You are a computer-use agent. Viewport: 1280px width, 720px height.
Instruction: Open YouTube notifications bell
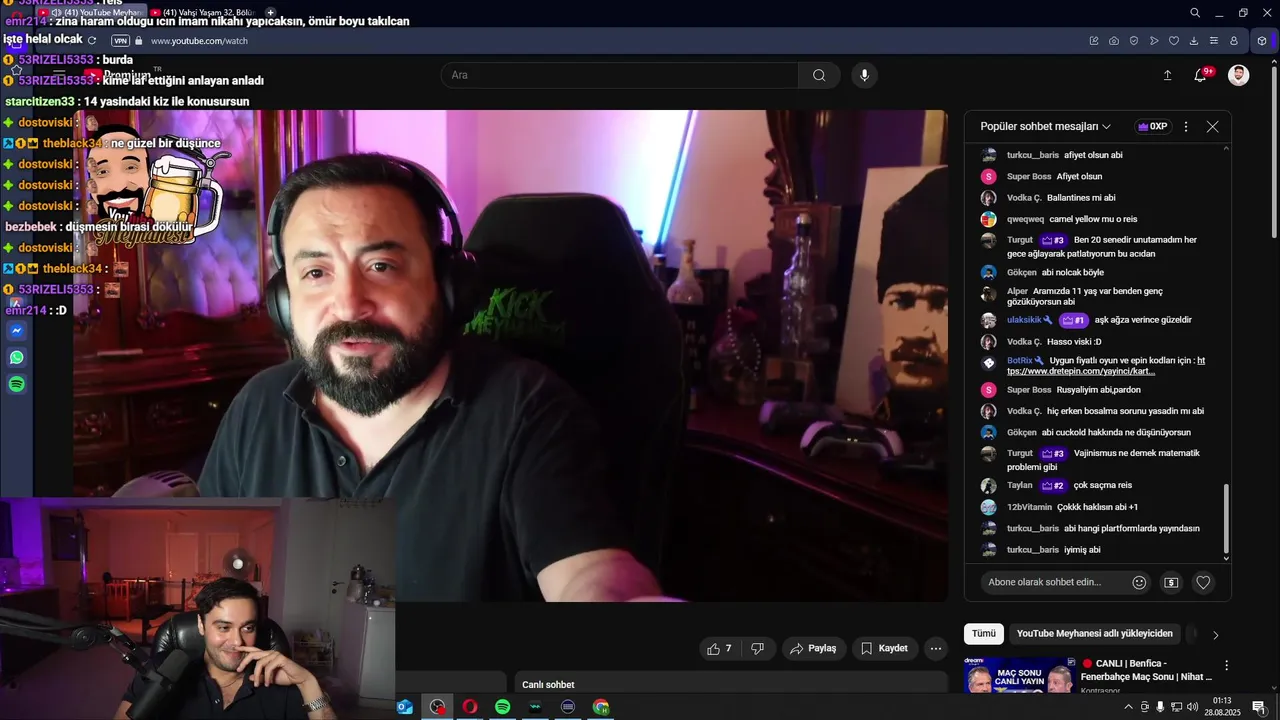point(1201,75)
